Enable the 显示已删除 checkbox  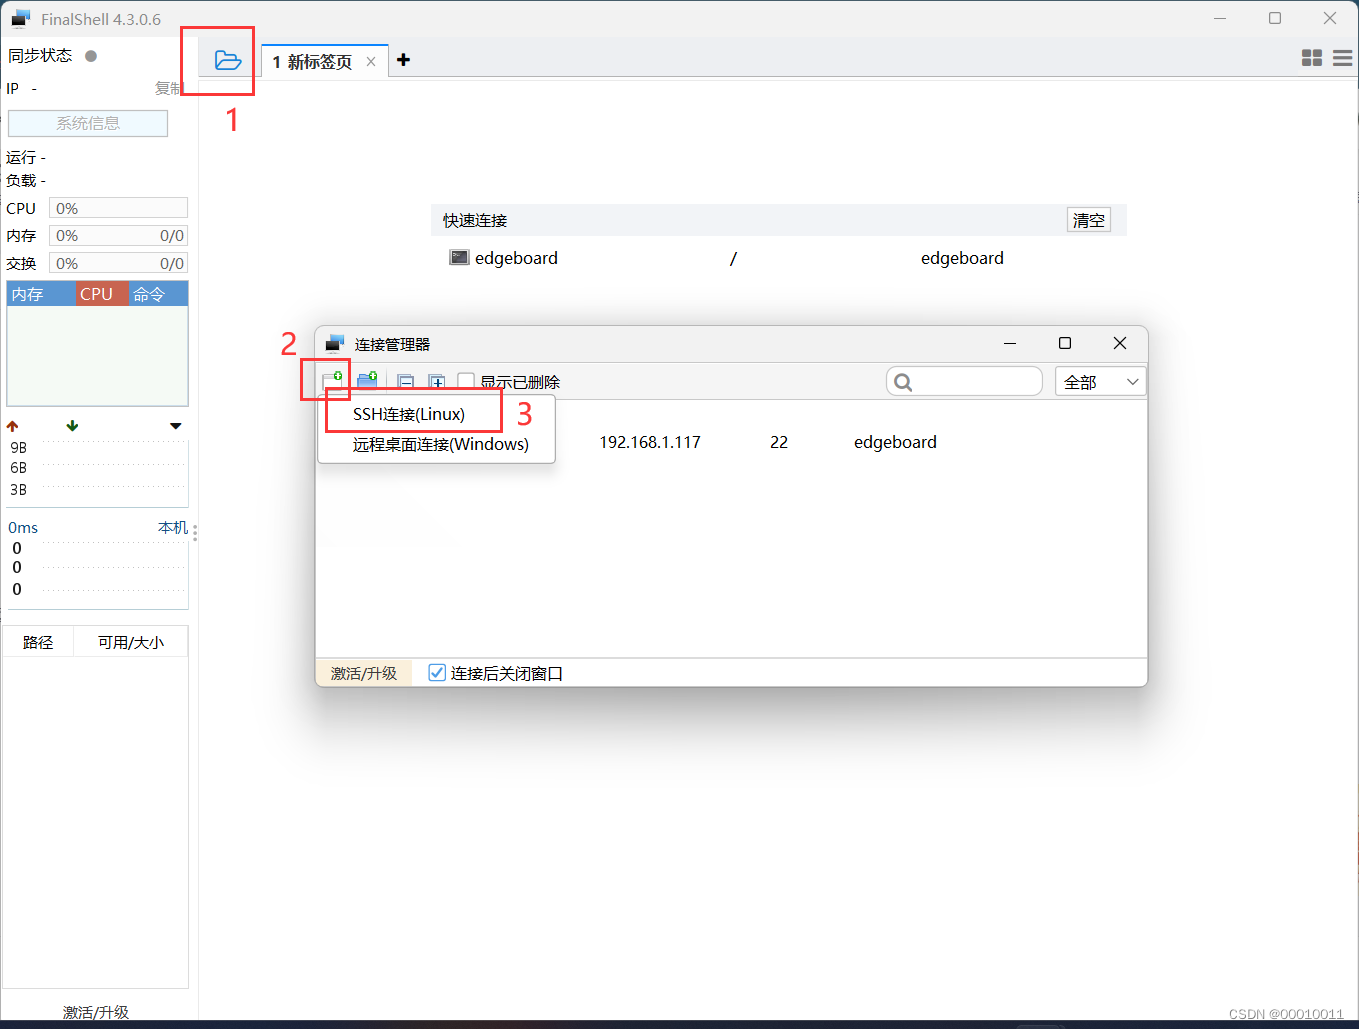point(465,381)
